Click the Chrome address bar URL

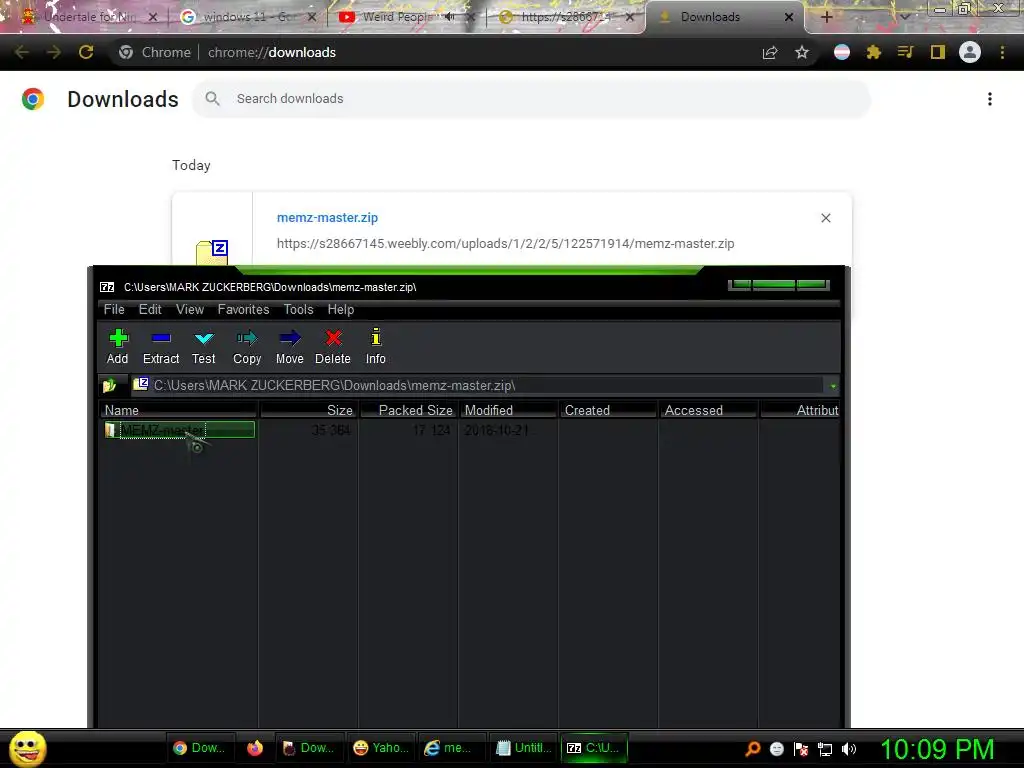tap(272, 52)
